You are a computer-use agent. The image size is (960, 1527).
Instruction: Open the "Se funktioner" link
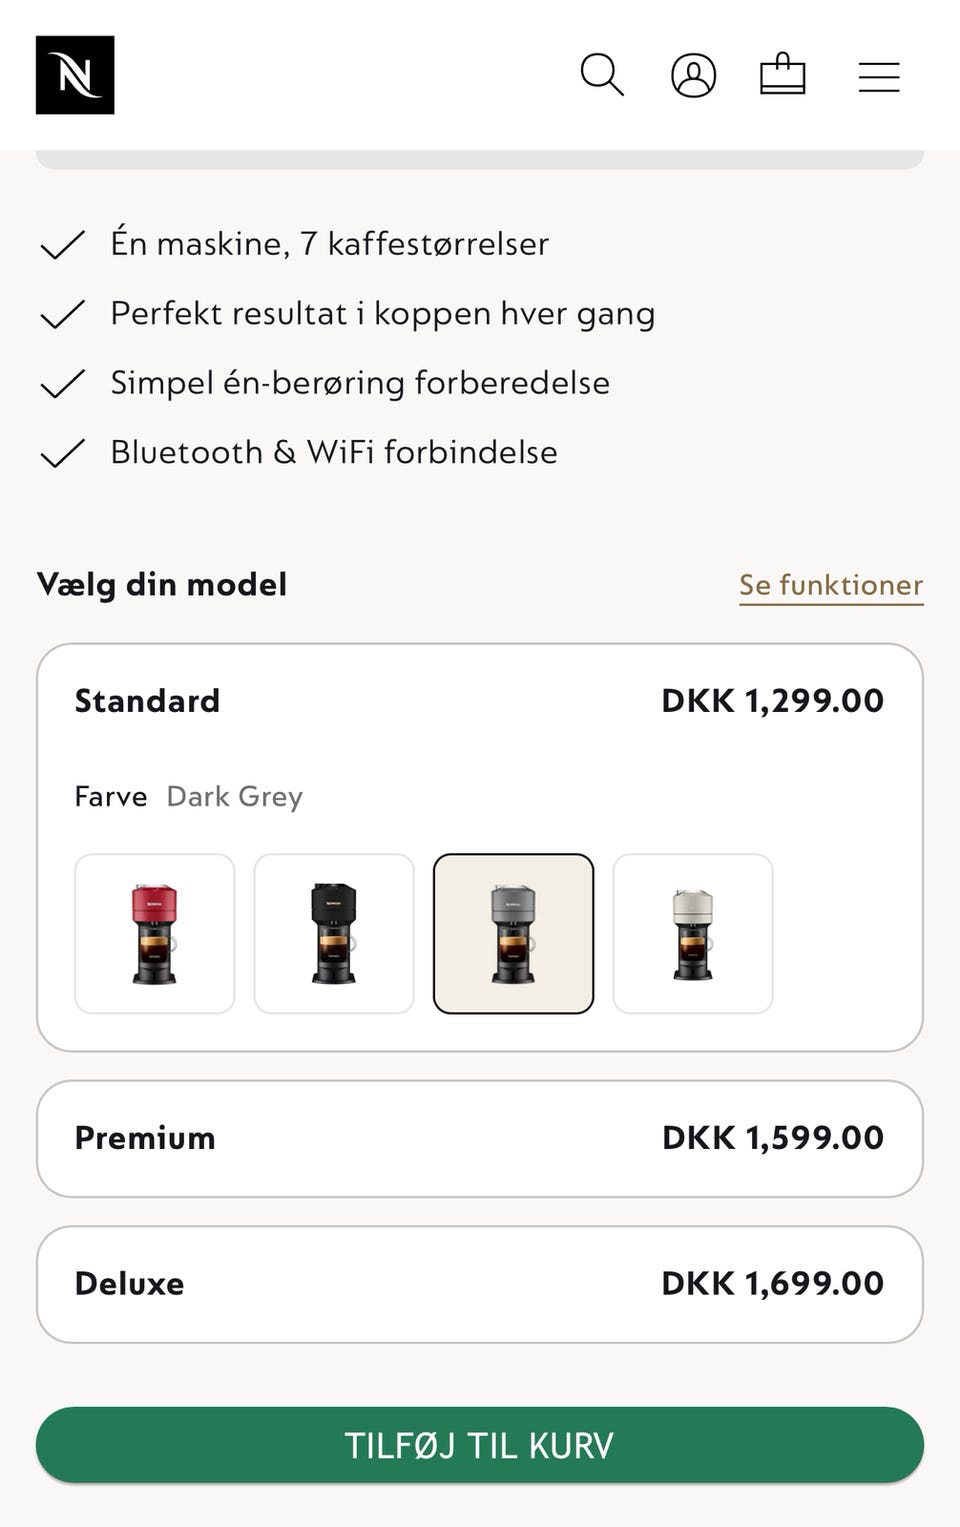830,585
